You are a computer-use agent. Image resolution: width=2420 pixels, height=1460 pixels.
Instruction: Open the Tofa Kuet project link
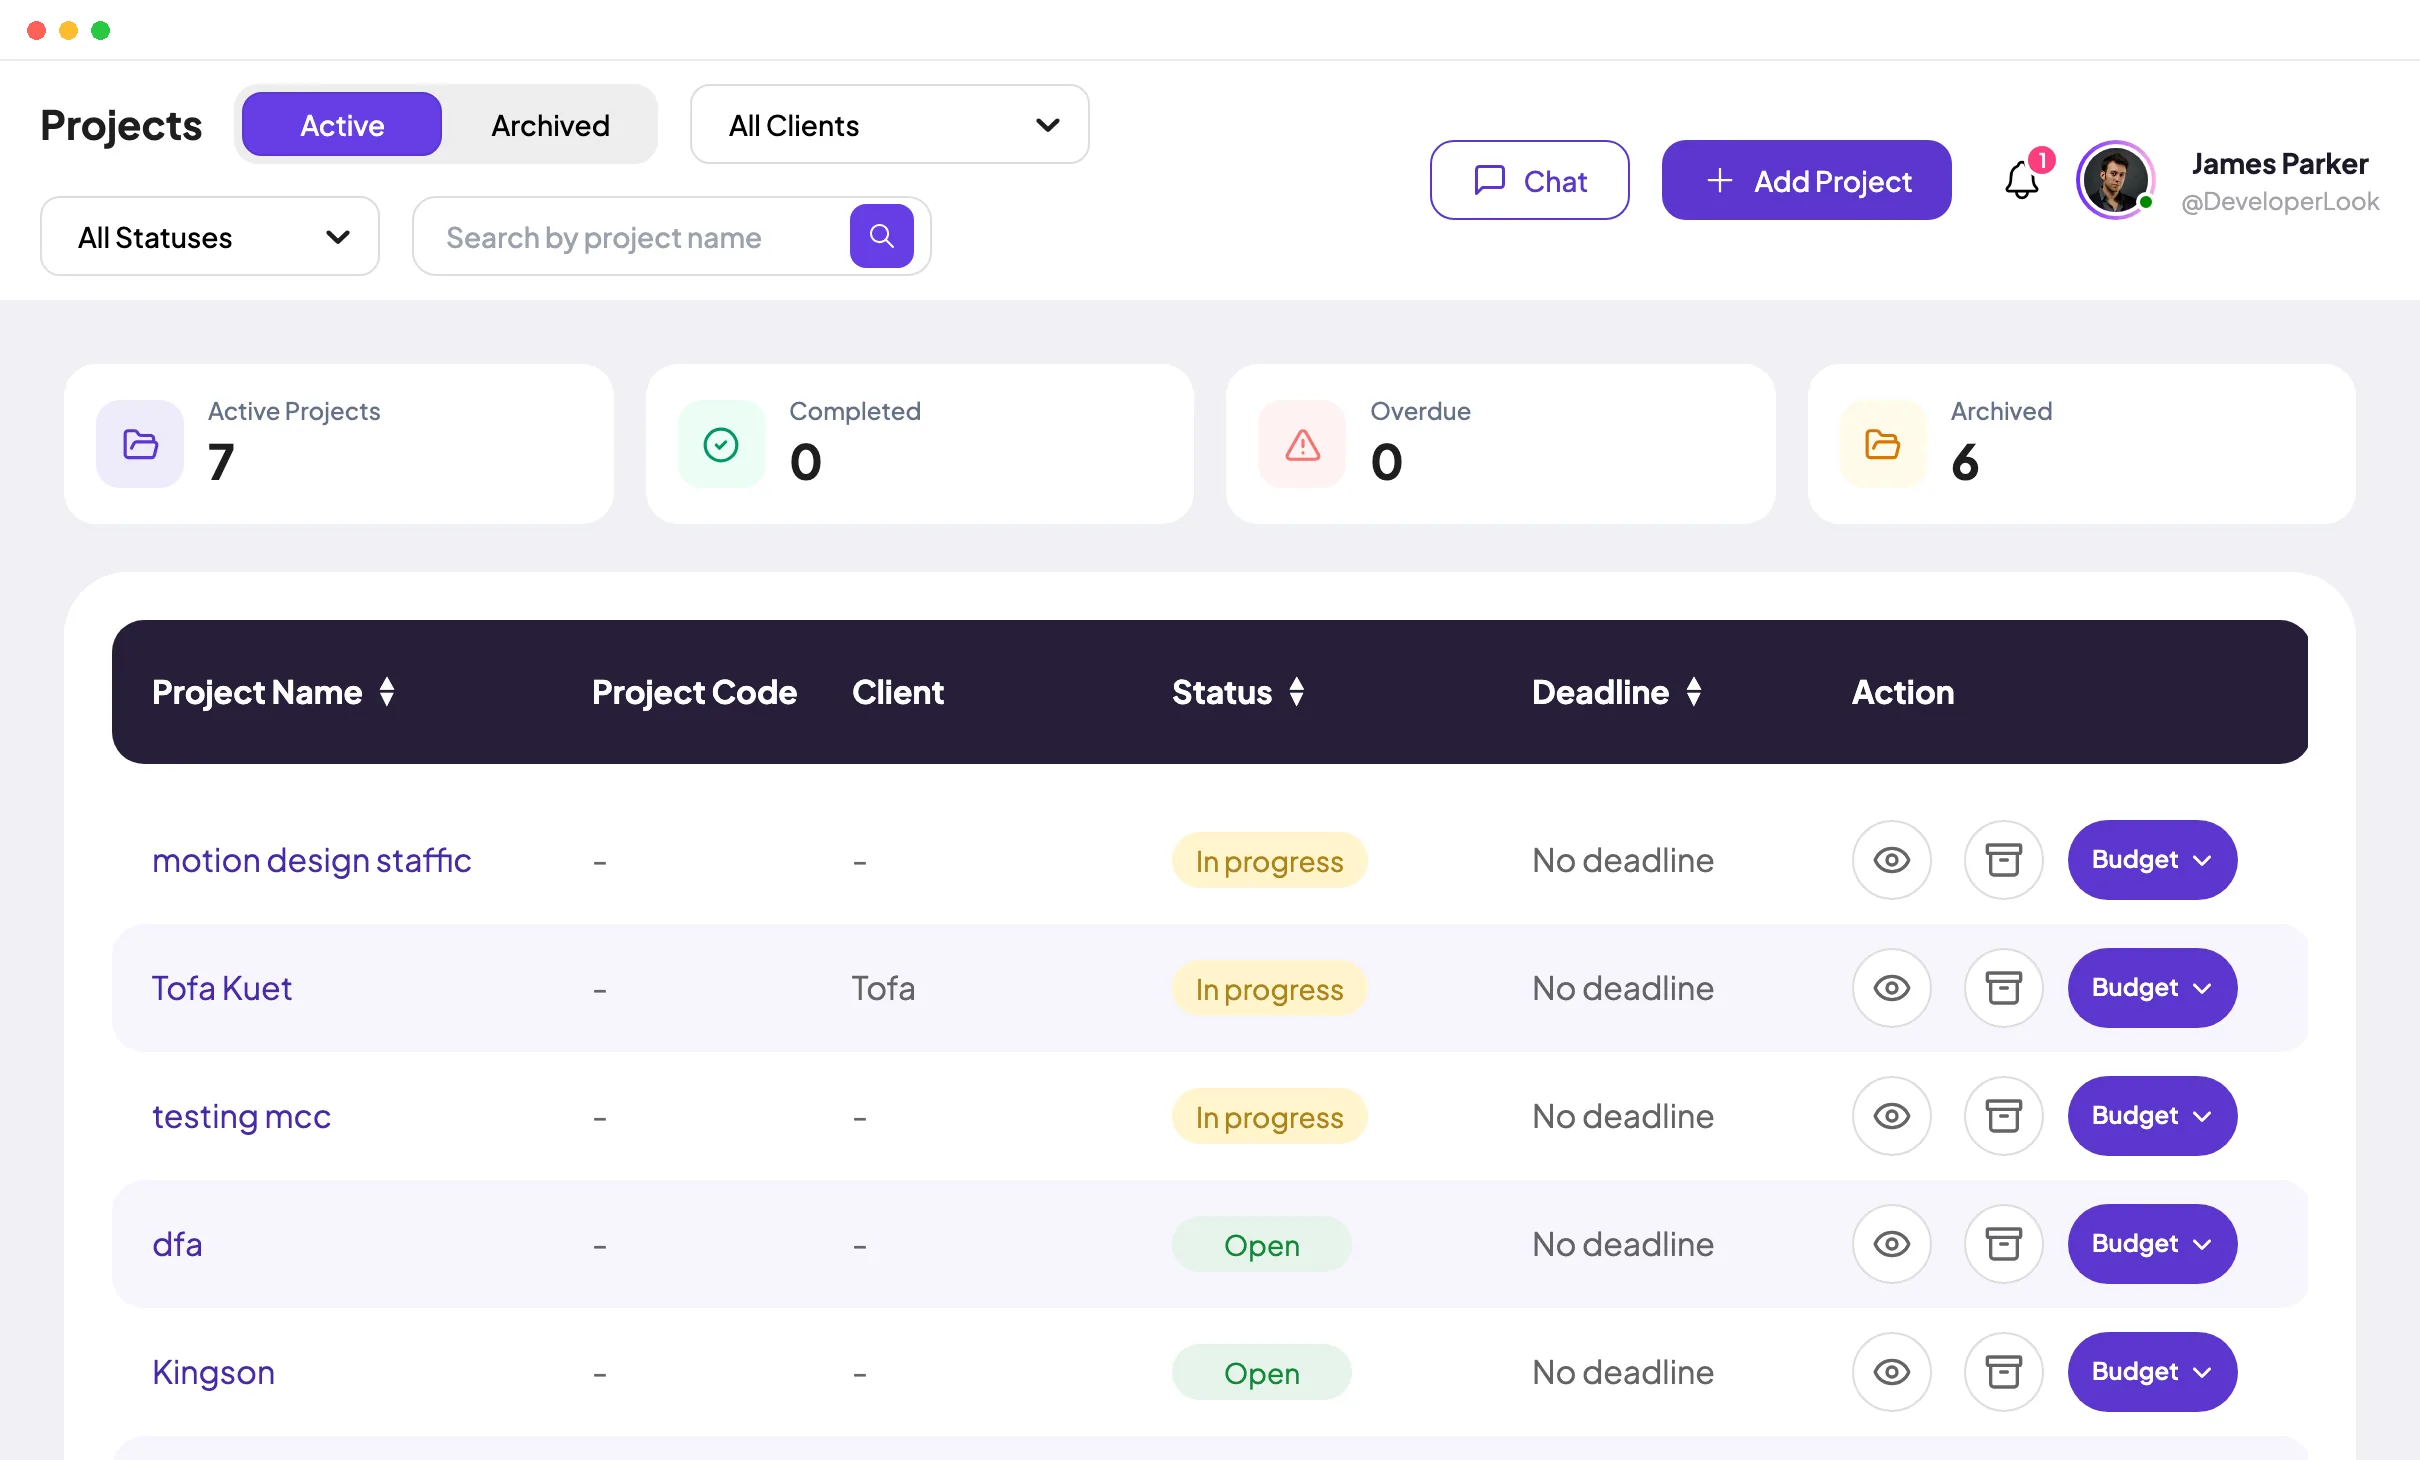[x=222, y=989]
